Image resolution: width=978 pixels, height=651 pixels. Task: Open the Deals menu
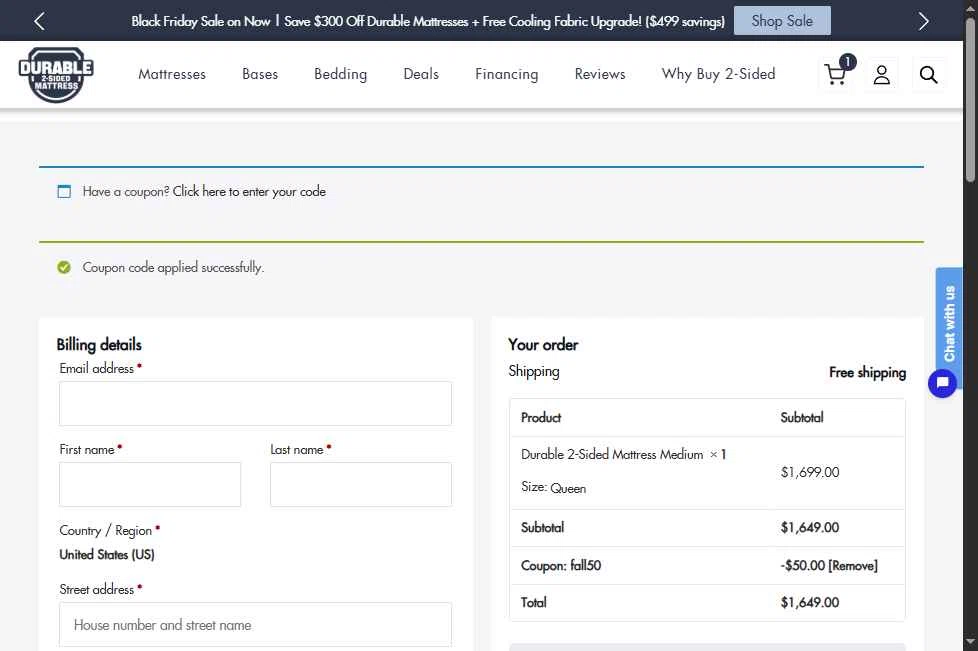pos(421,74)
